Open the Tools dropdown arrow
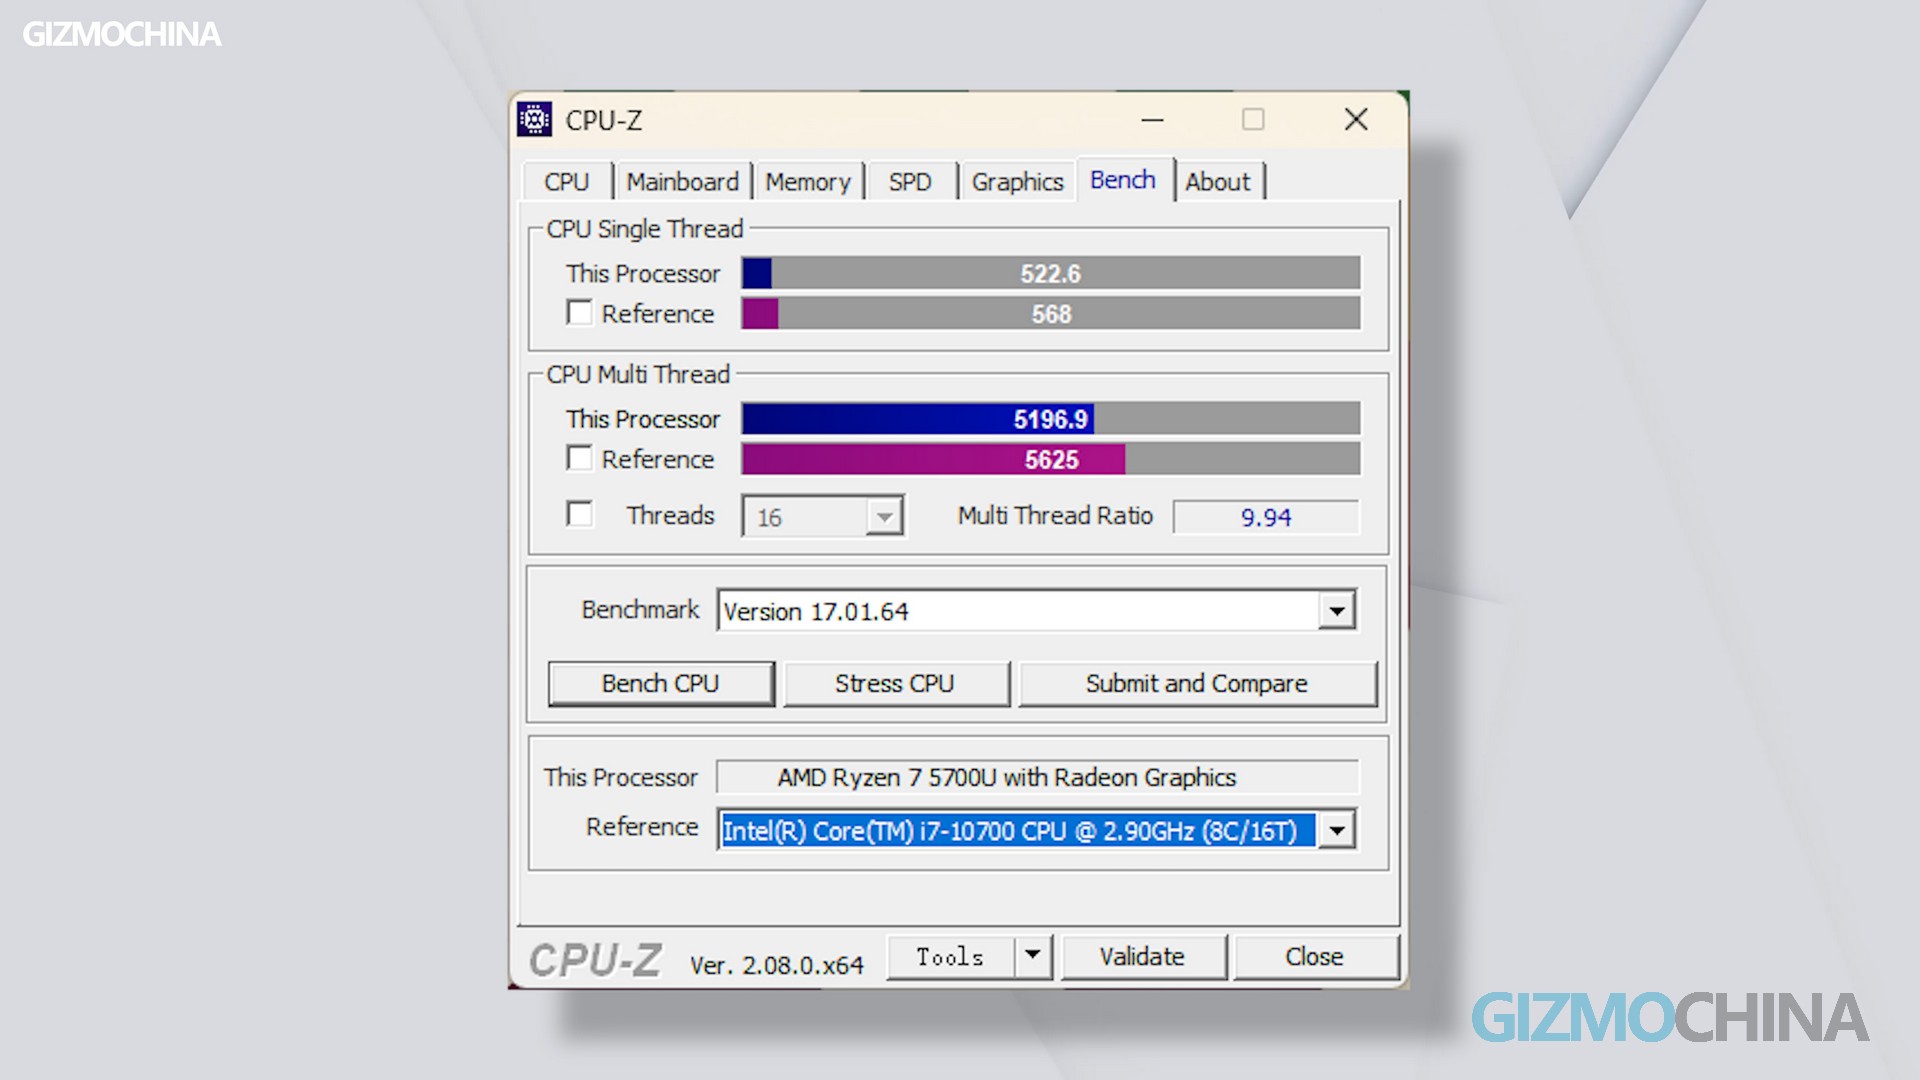Screen dimensions: 1920x1080 click(1033, 956)
